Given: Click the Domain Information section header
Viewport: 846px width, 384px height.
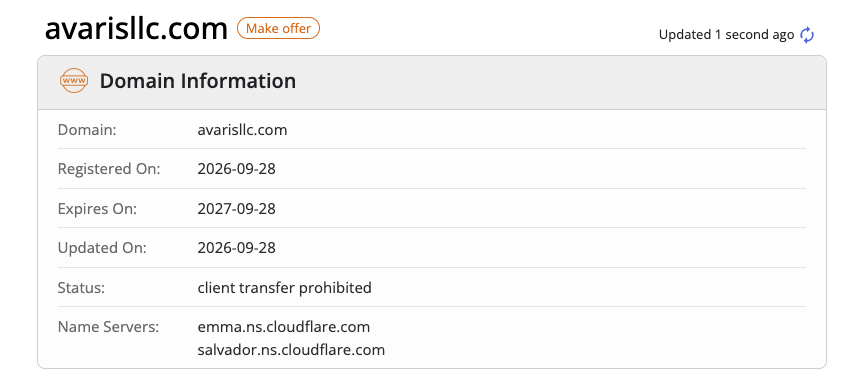Looking at the screenshot, I should click(432, 83).
